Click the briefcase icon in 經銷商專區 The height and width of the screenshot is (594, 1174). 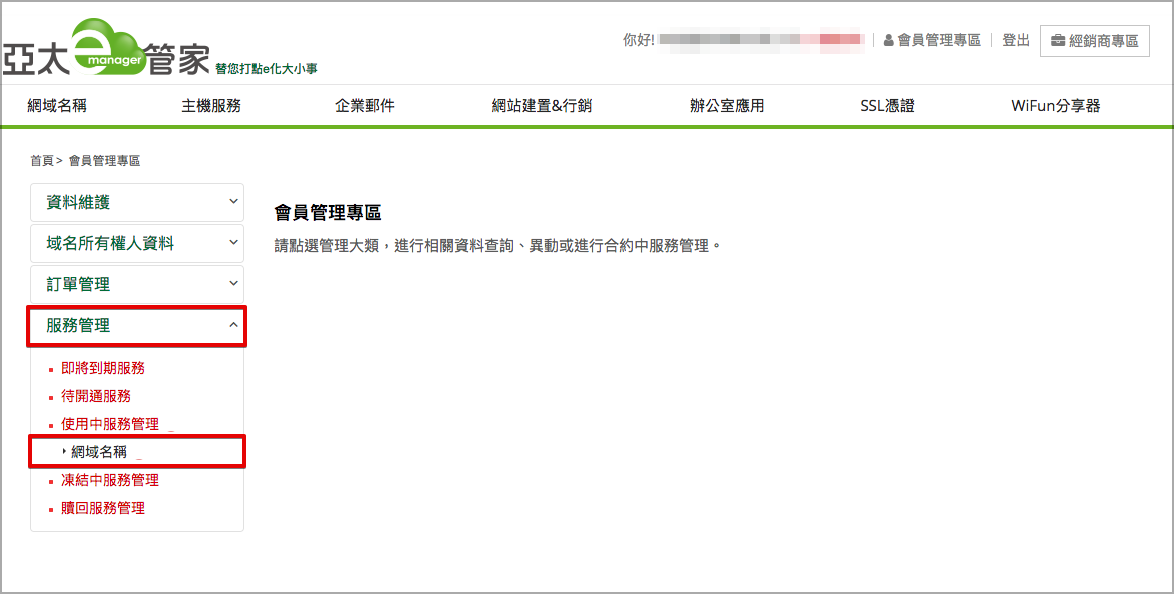pyautogui.click(x=1058, y=40)
